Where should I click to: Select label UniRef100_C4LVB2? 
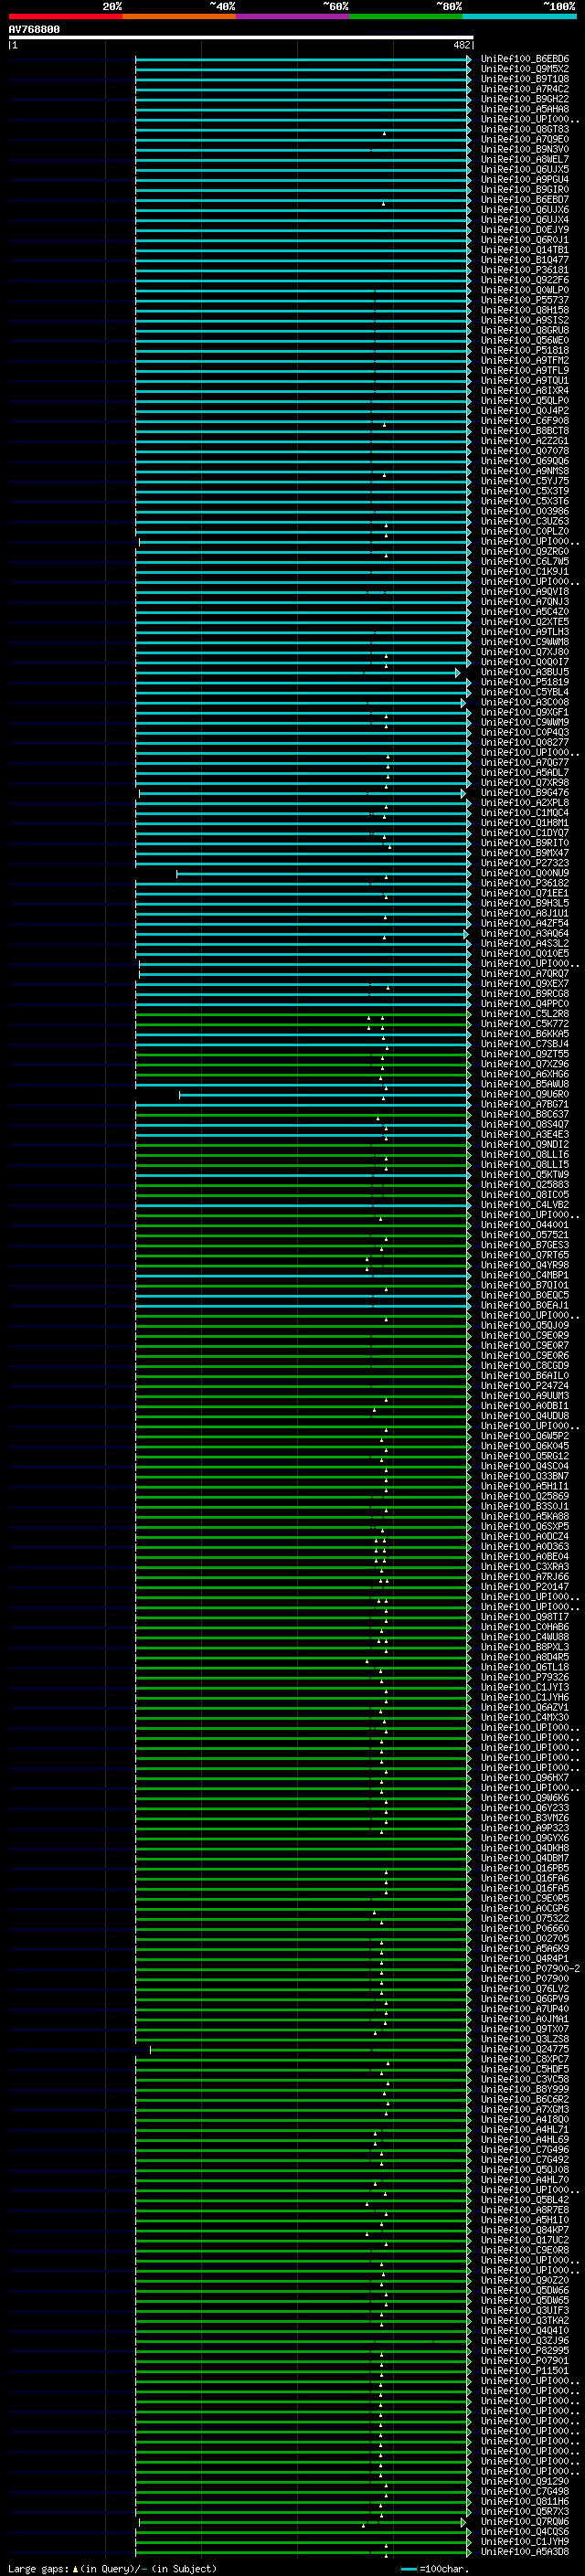click(x=524, y=1205)
